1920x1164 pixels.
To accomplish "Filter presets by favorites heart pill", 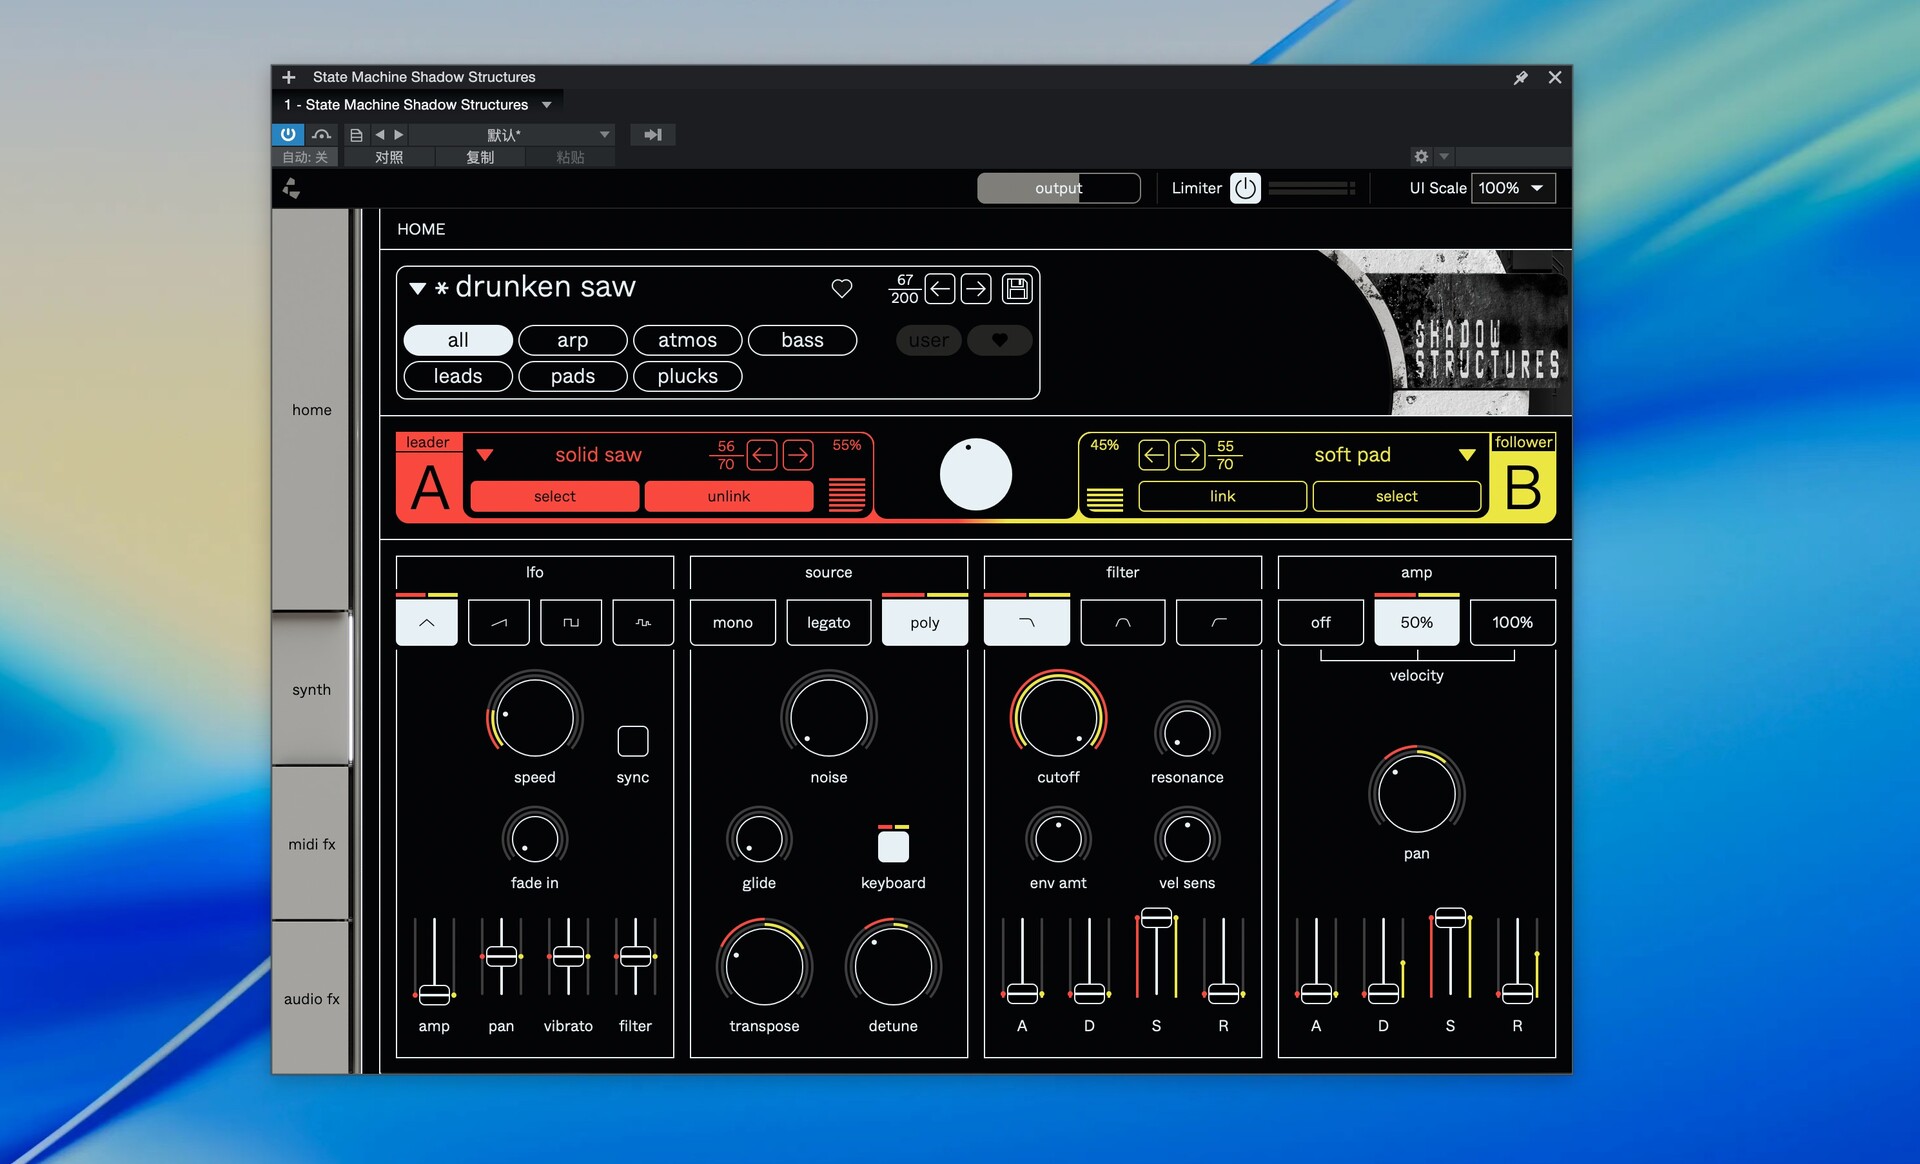I will (x=999, y=340).
